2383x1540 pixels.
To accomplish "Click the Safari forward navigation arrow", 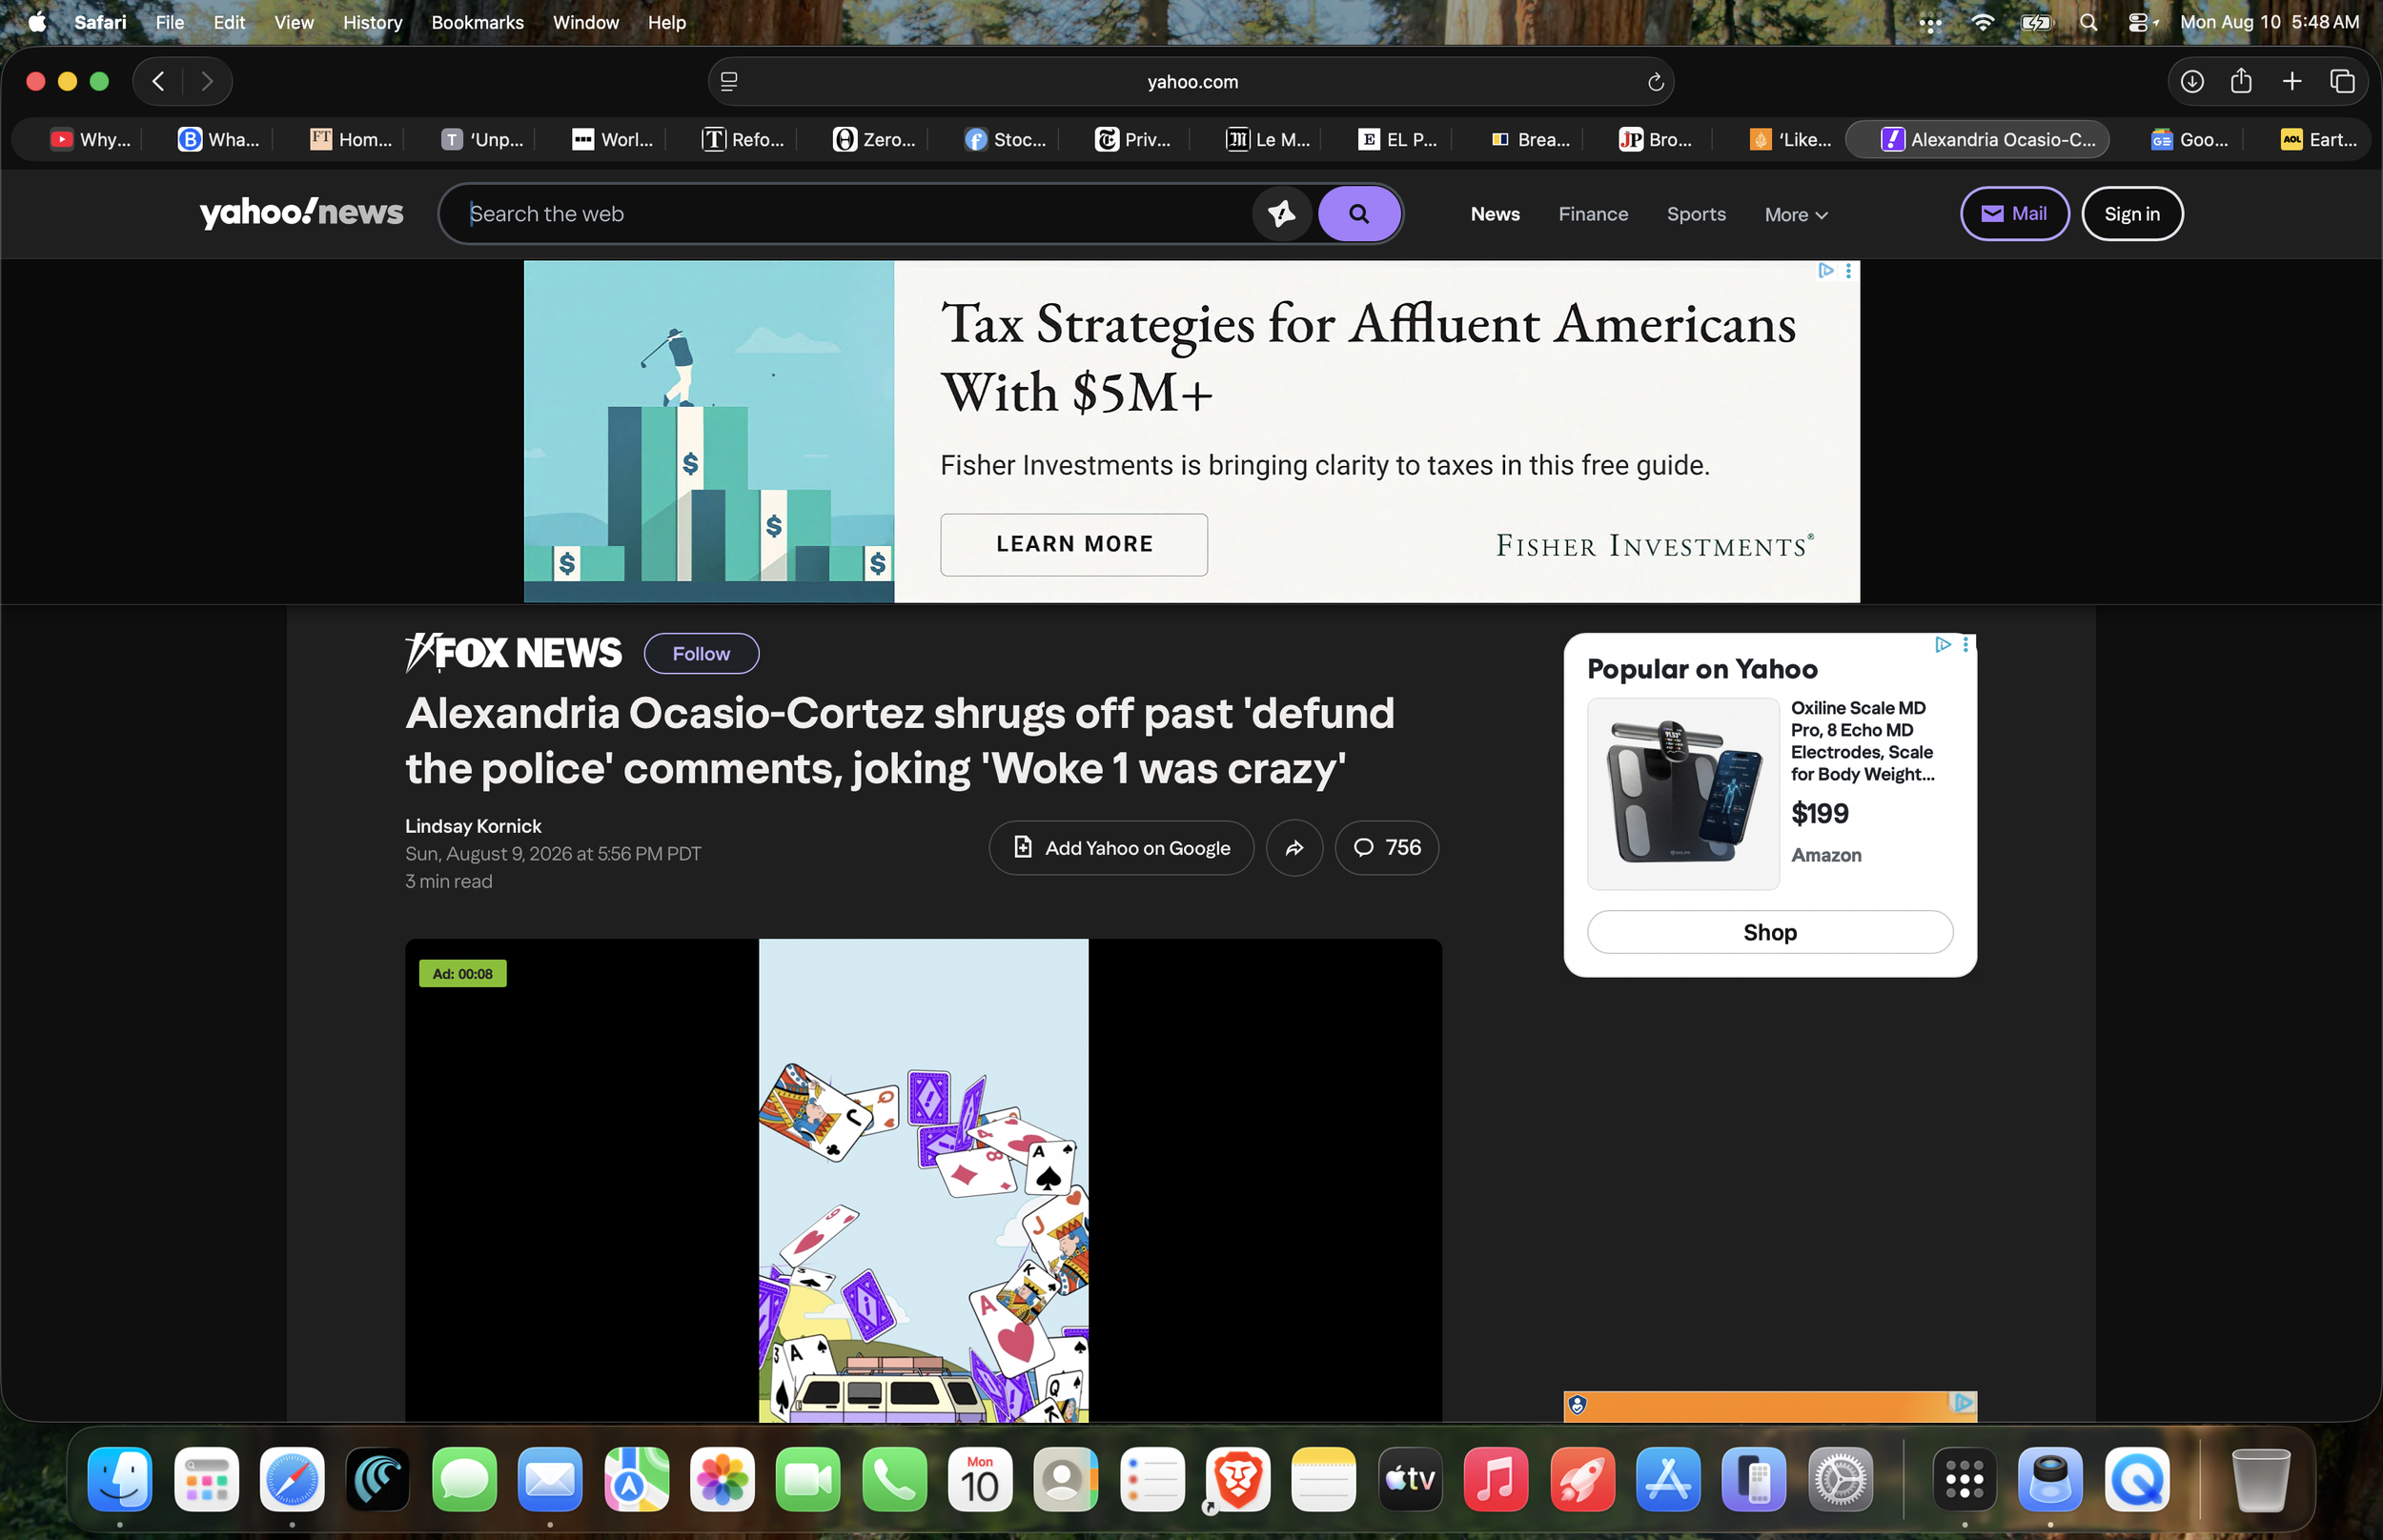I will (207, 81).
